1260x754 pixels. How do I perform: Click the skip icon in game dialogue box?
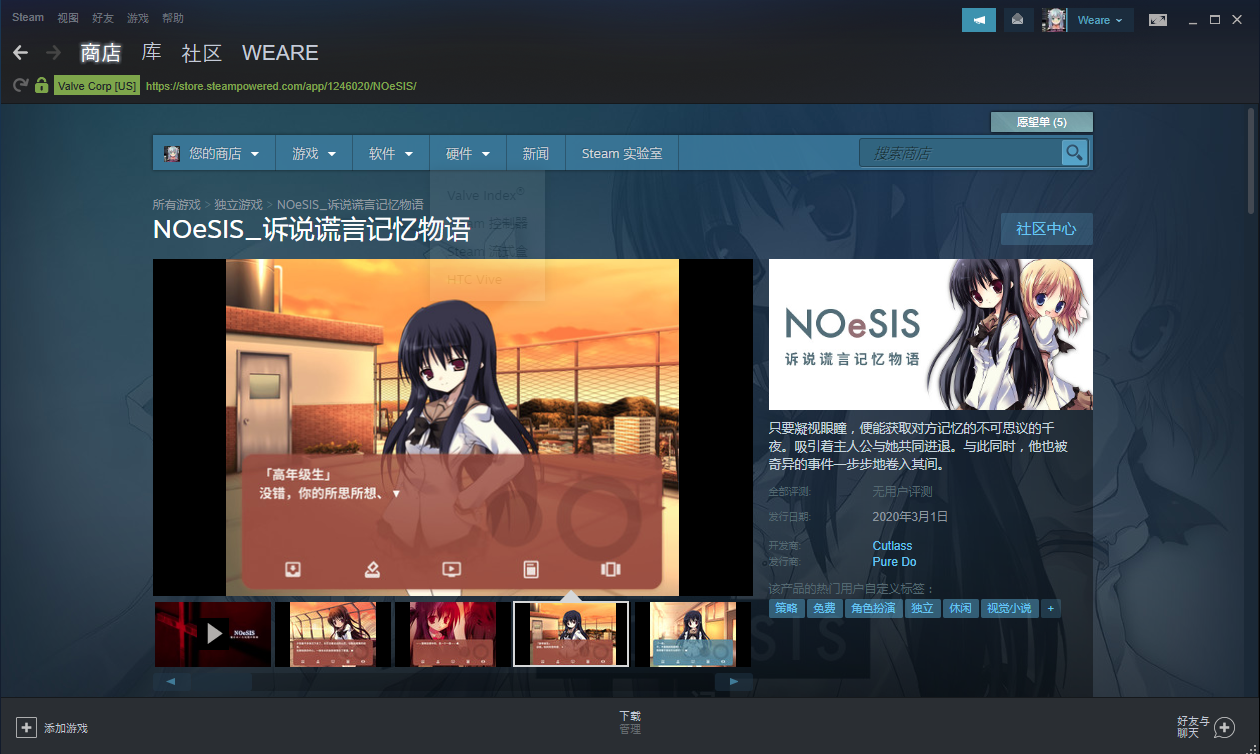pyautogui.click(x=611, y=569)
